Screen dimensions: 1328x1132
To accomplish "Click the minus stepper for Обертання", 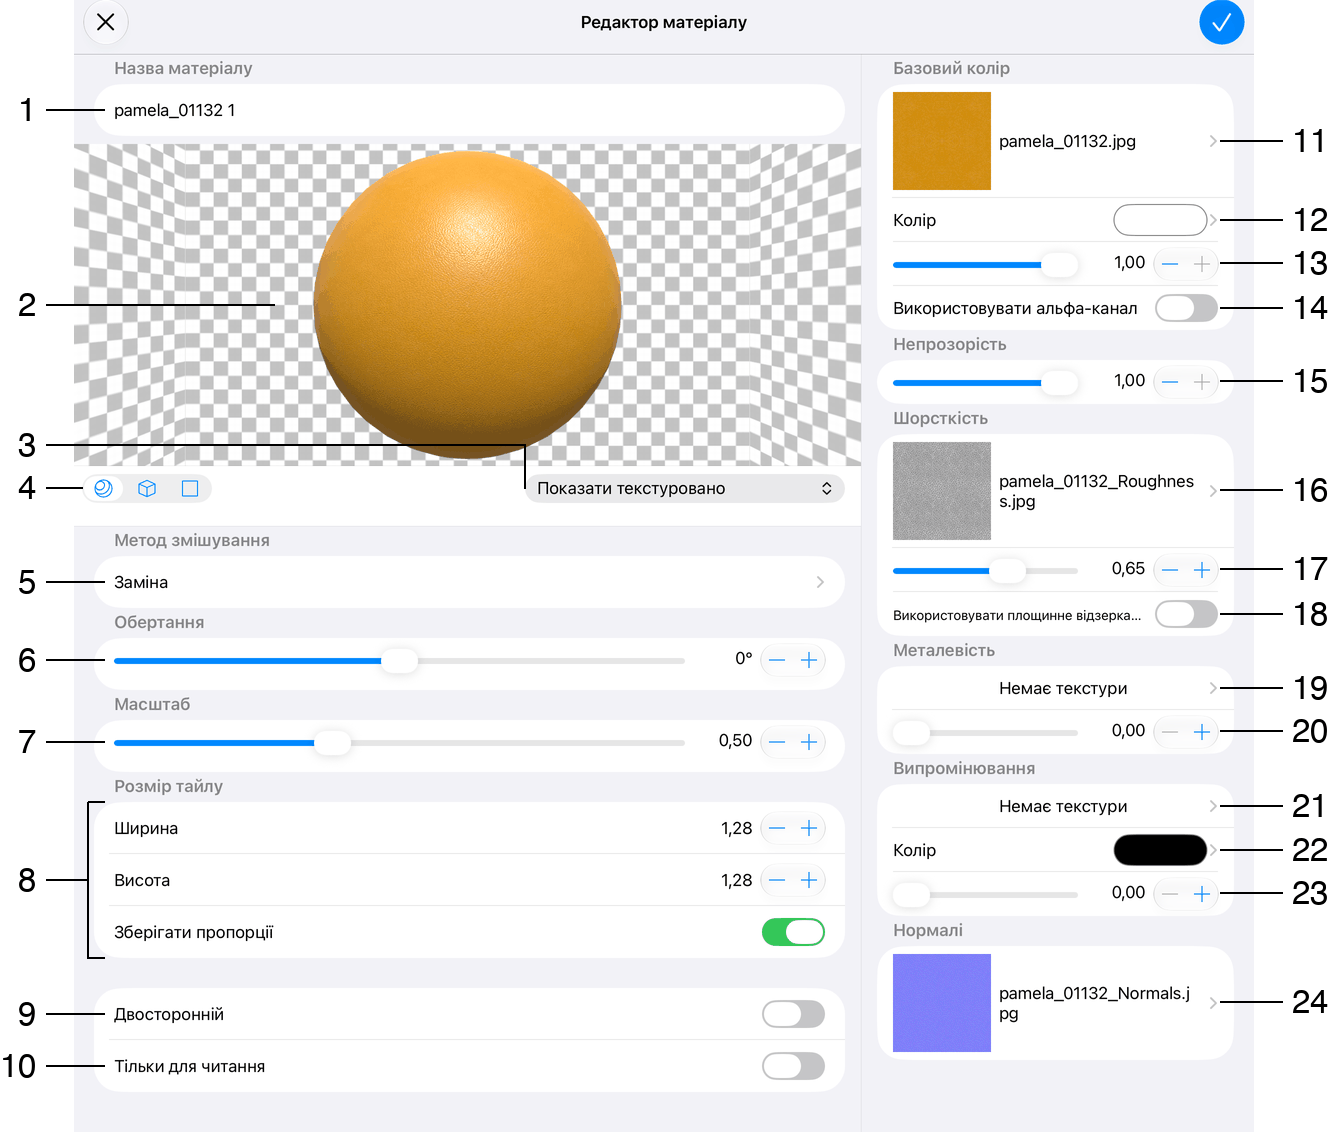I will click(x=777, y=660).
